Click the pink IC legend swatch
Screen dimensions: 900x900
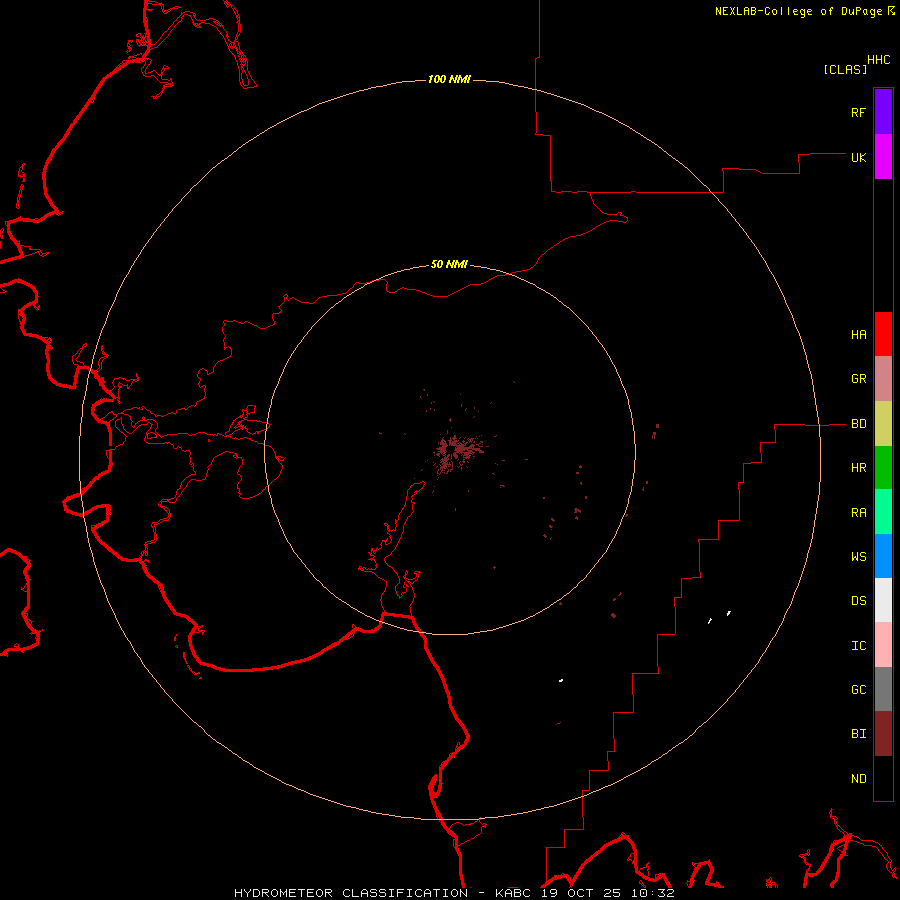click(x=883, y=645)
